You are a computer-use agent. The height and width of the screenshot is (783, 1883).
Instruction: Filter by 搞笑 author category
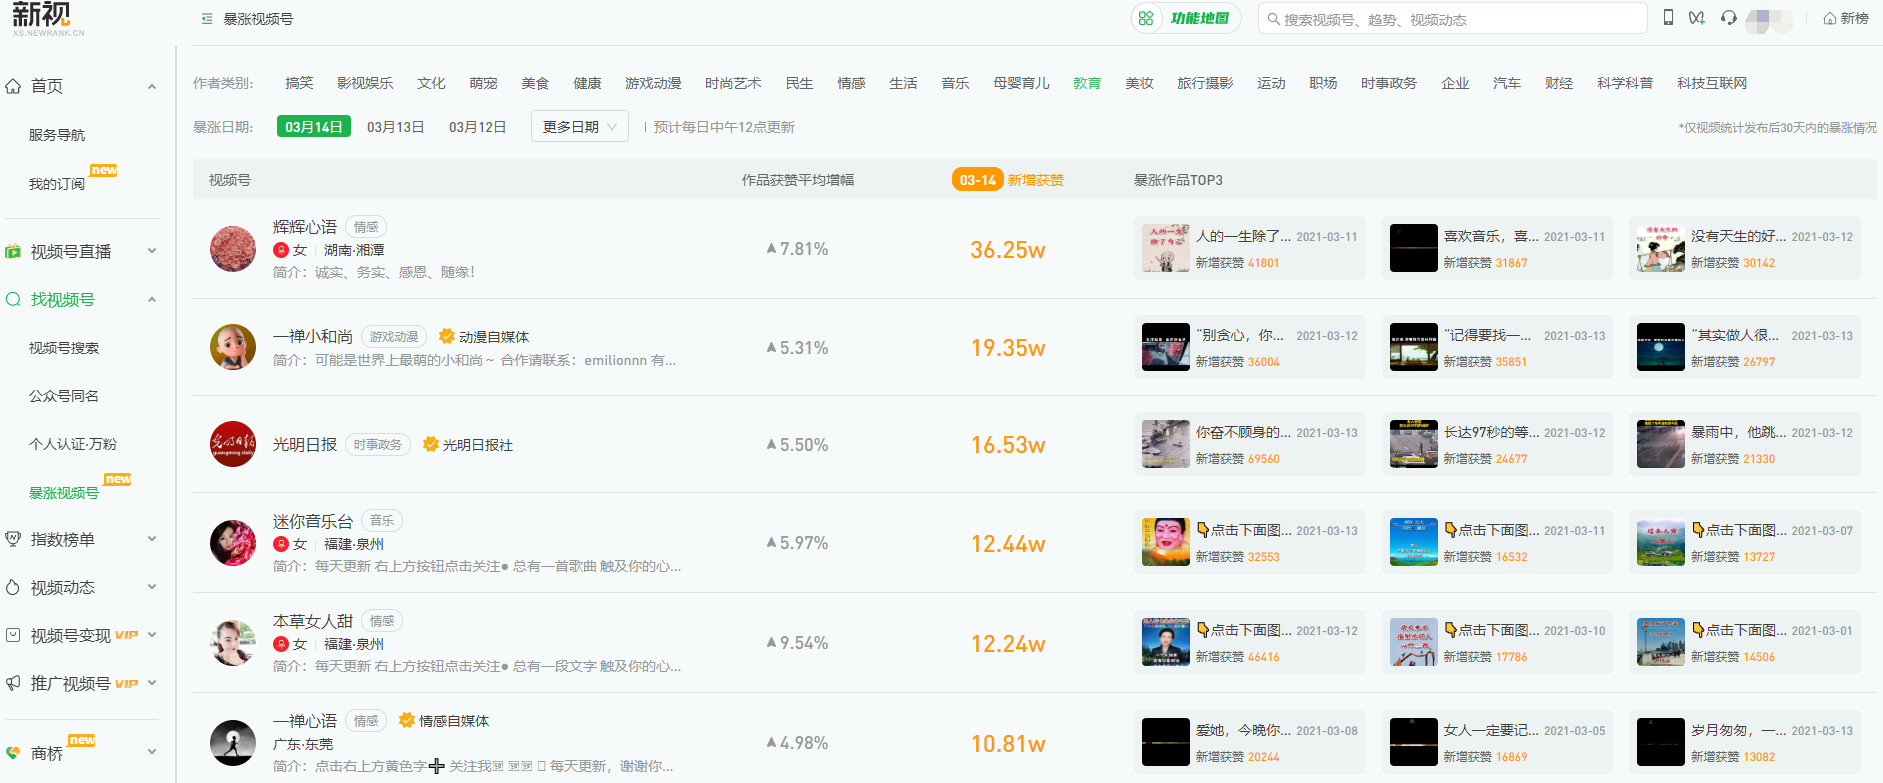299,83
